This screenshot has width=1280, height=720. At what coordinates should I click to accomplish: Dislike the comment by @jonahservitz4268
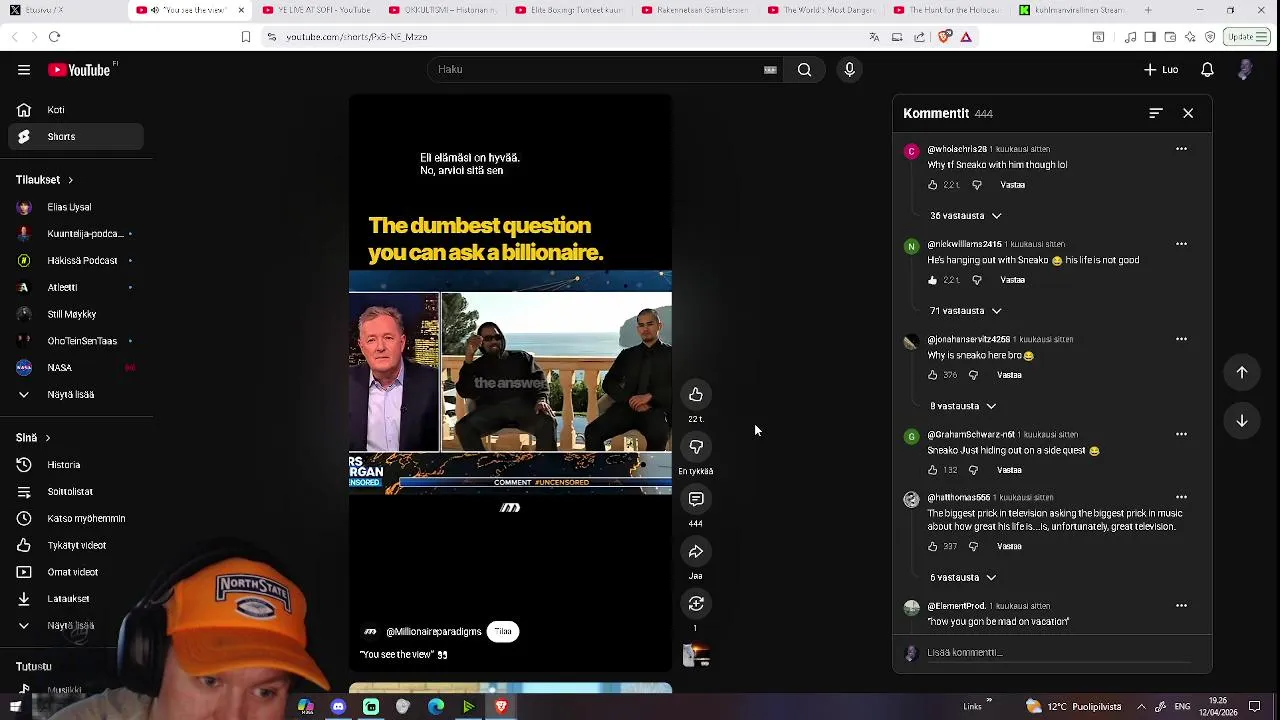pyautogui.click(x=974, y=375)
